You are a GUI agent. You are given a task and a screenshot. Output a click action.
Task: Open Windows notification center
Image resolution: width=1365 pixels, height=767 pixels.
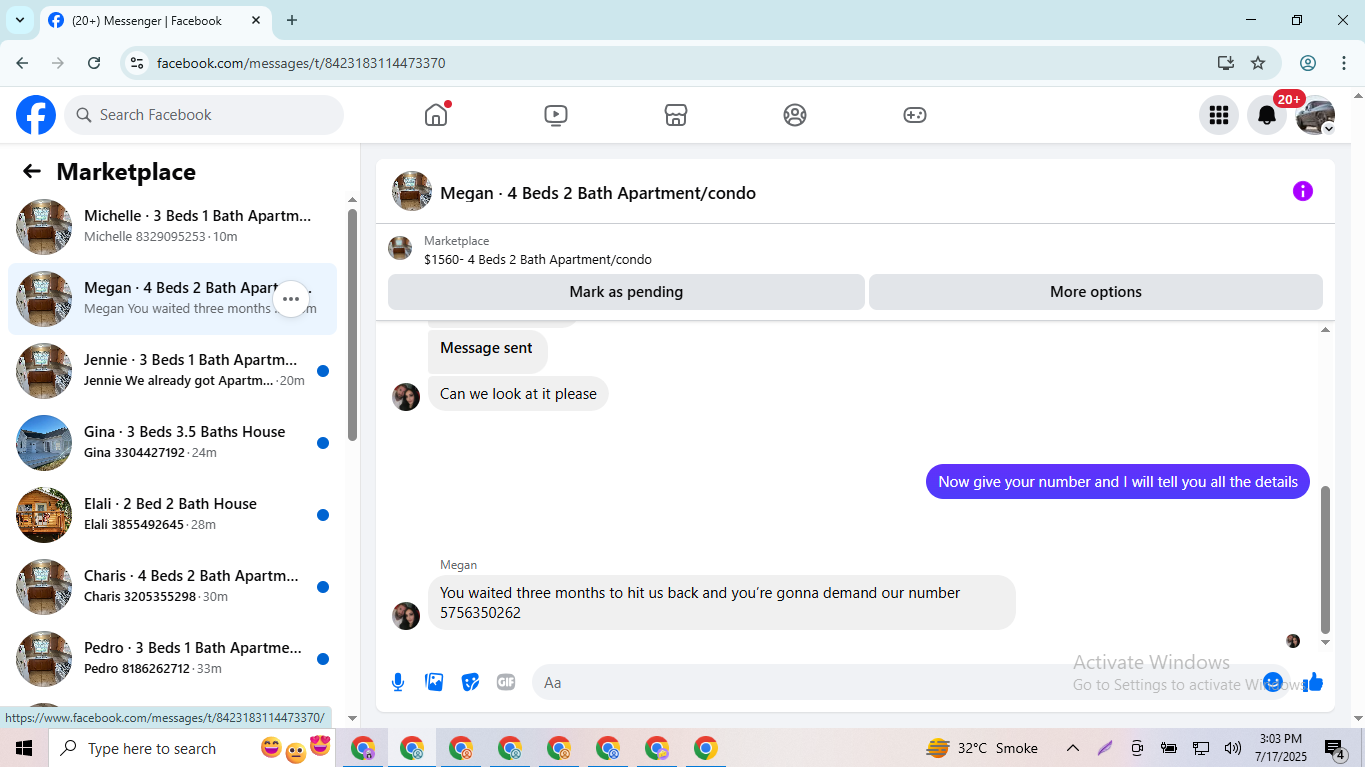tap(1336, 749)
